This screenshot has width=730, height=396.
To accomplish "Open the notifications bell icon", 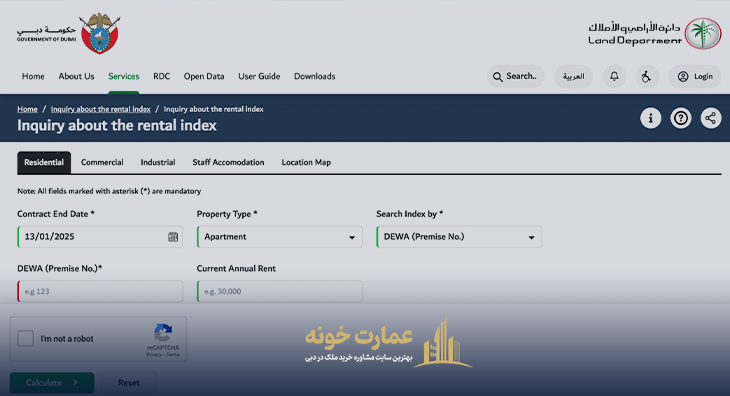I will (x=614, y=76).
